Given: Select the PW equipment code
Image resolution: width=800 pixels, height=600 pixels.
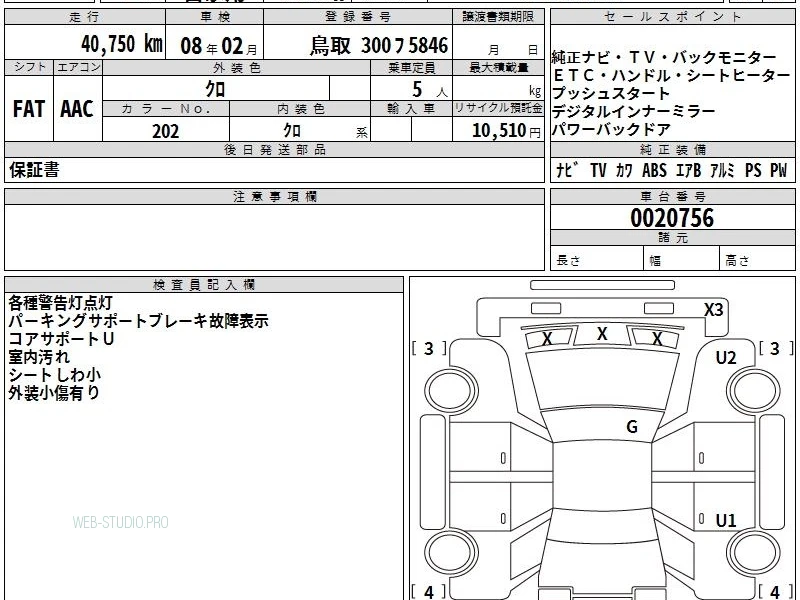Looking at the screenshot, I should [779, 170].
